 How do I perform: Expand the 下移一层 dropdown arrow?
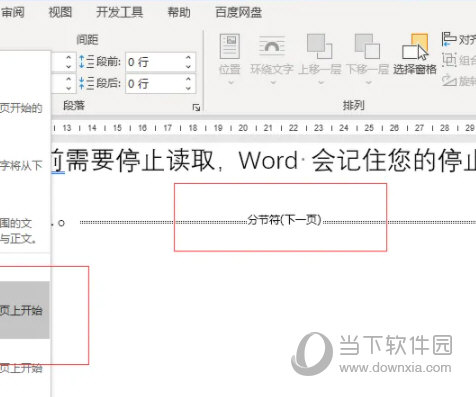click(368, 82)
